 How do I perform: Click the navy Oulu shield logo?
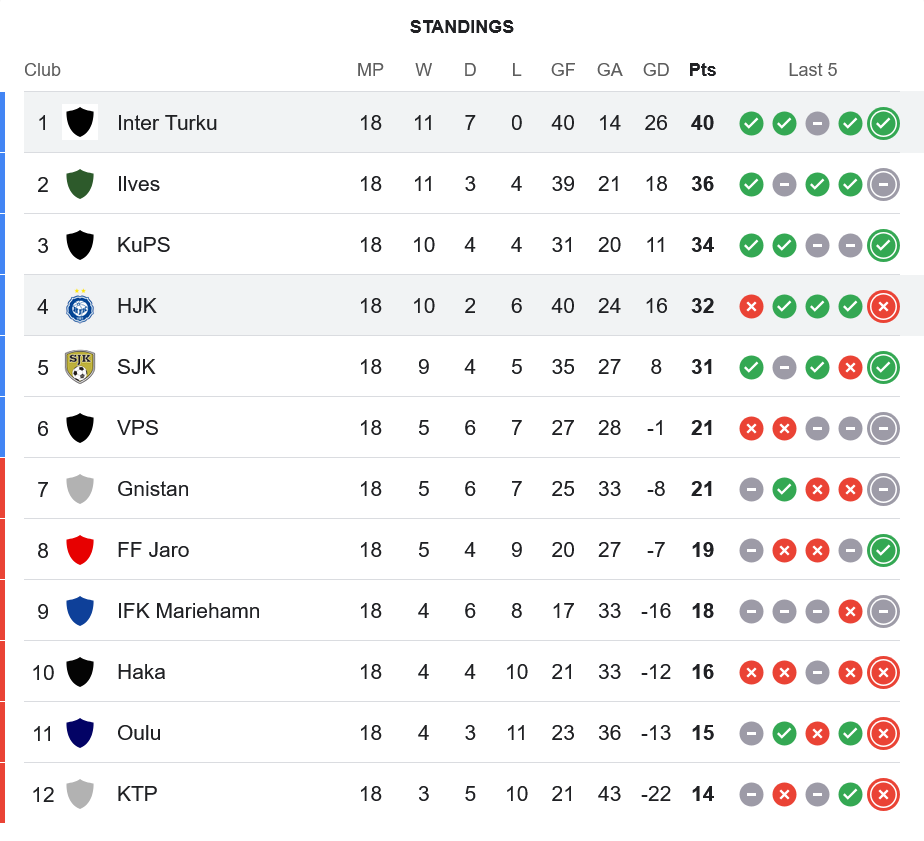coord(79,733)
